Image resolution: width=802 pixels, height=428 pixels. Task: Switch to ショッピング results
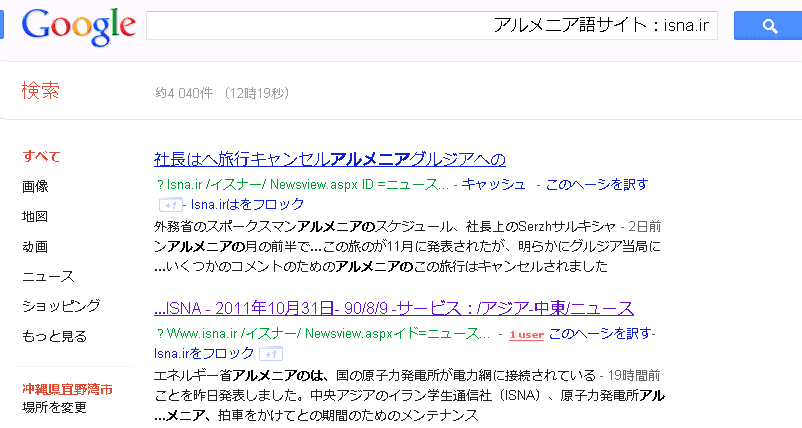(x=61, y=306)
